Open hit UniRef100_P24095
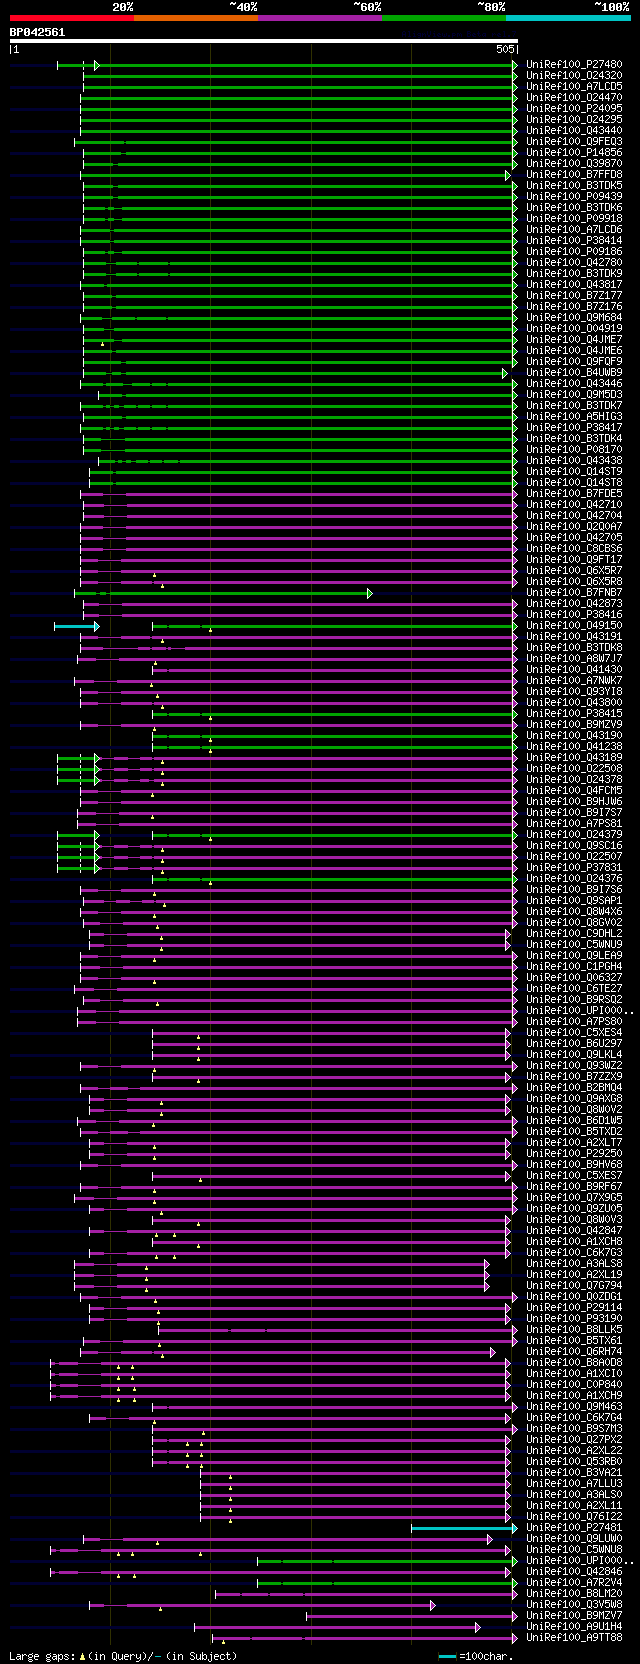640x1664 pixels. [x=574, y=109]
